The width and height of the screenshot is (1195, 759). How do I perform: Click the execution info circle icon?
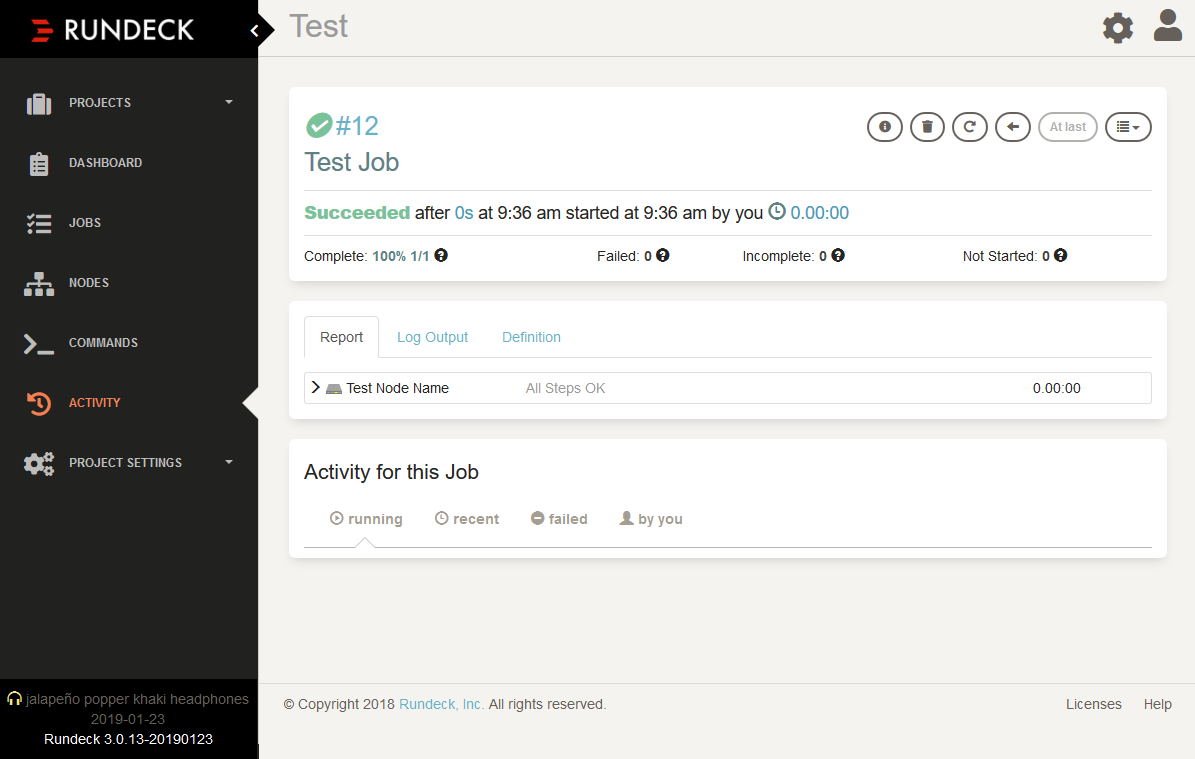point(884,126)
